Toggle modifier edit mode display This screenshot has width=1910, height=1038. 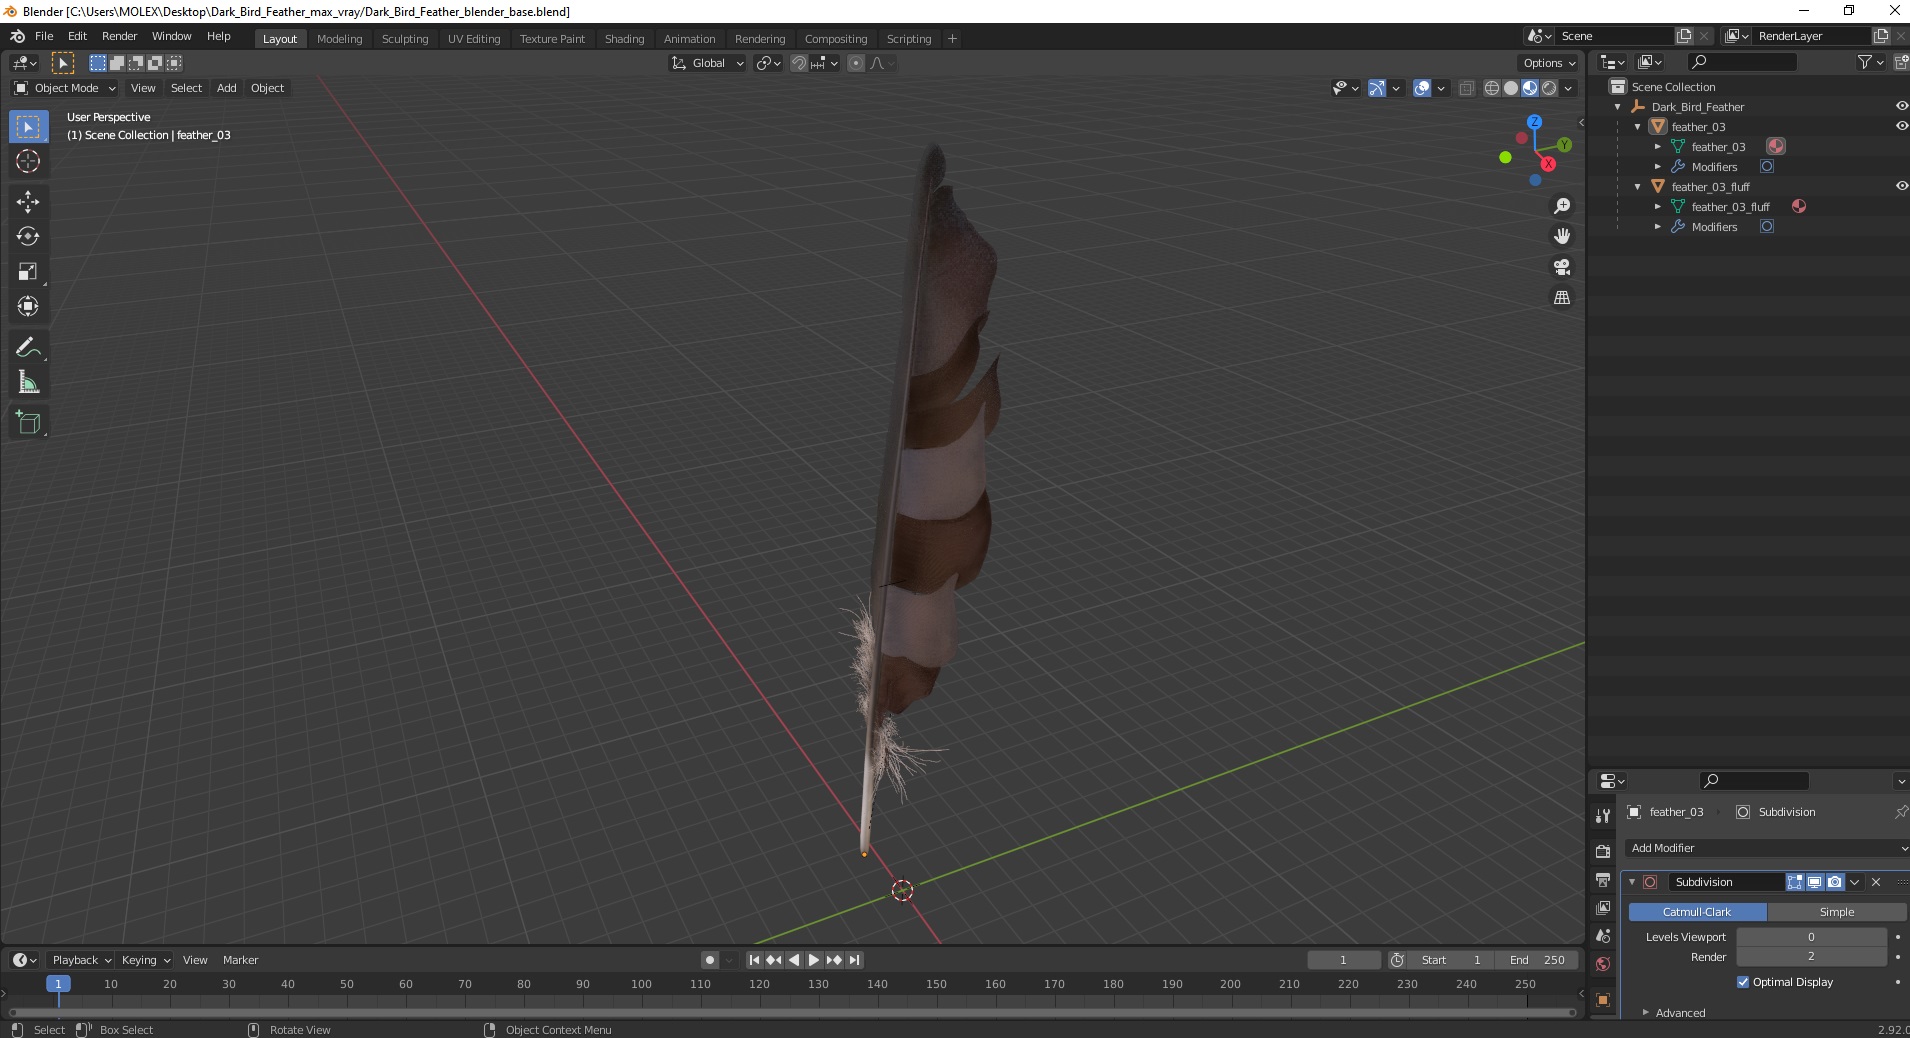click(x=1795, y=882)
